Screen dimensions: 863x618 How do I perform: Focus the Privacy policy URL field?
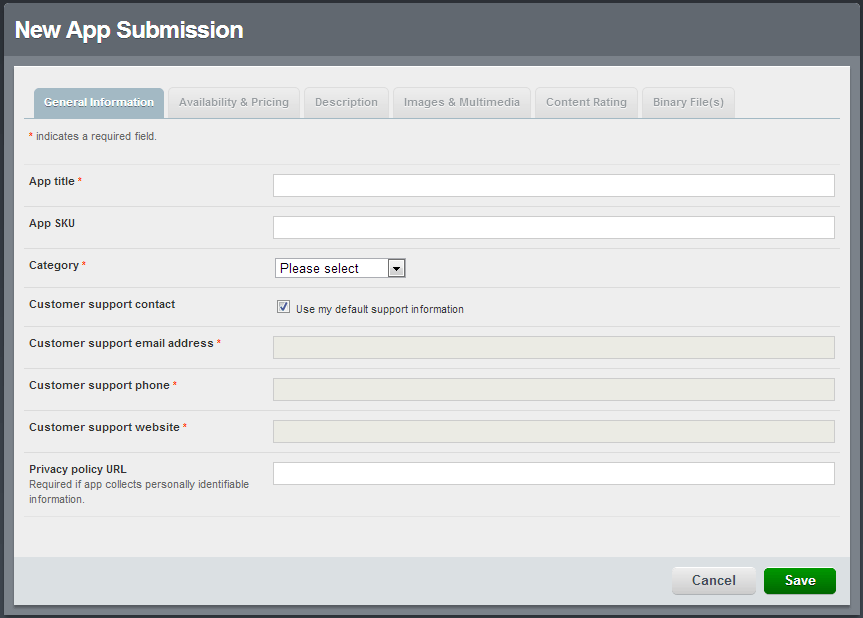point(553,473)
